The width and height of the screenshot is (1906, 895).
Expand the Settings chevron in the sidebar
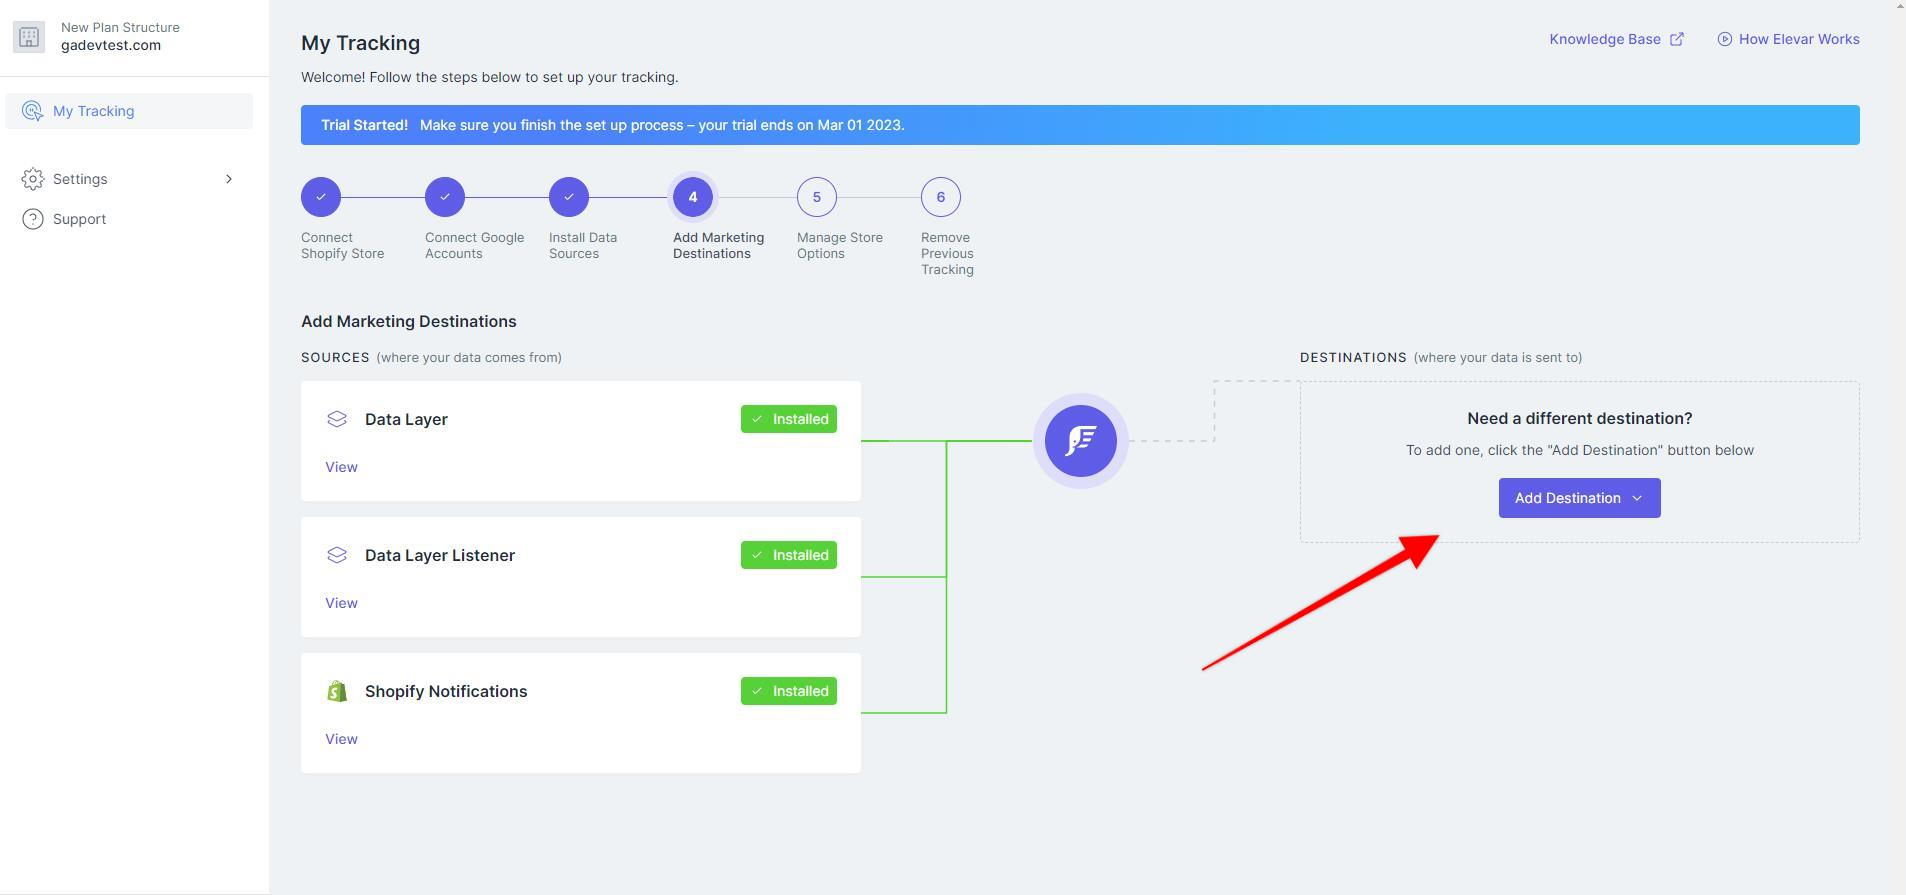[229, 179]
